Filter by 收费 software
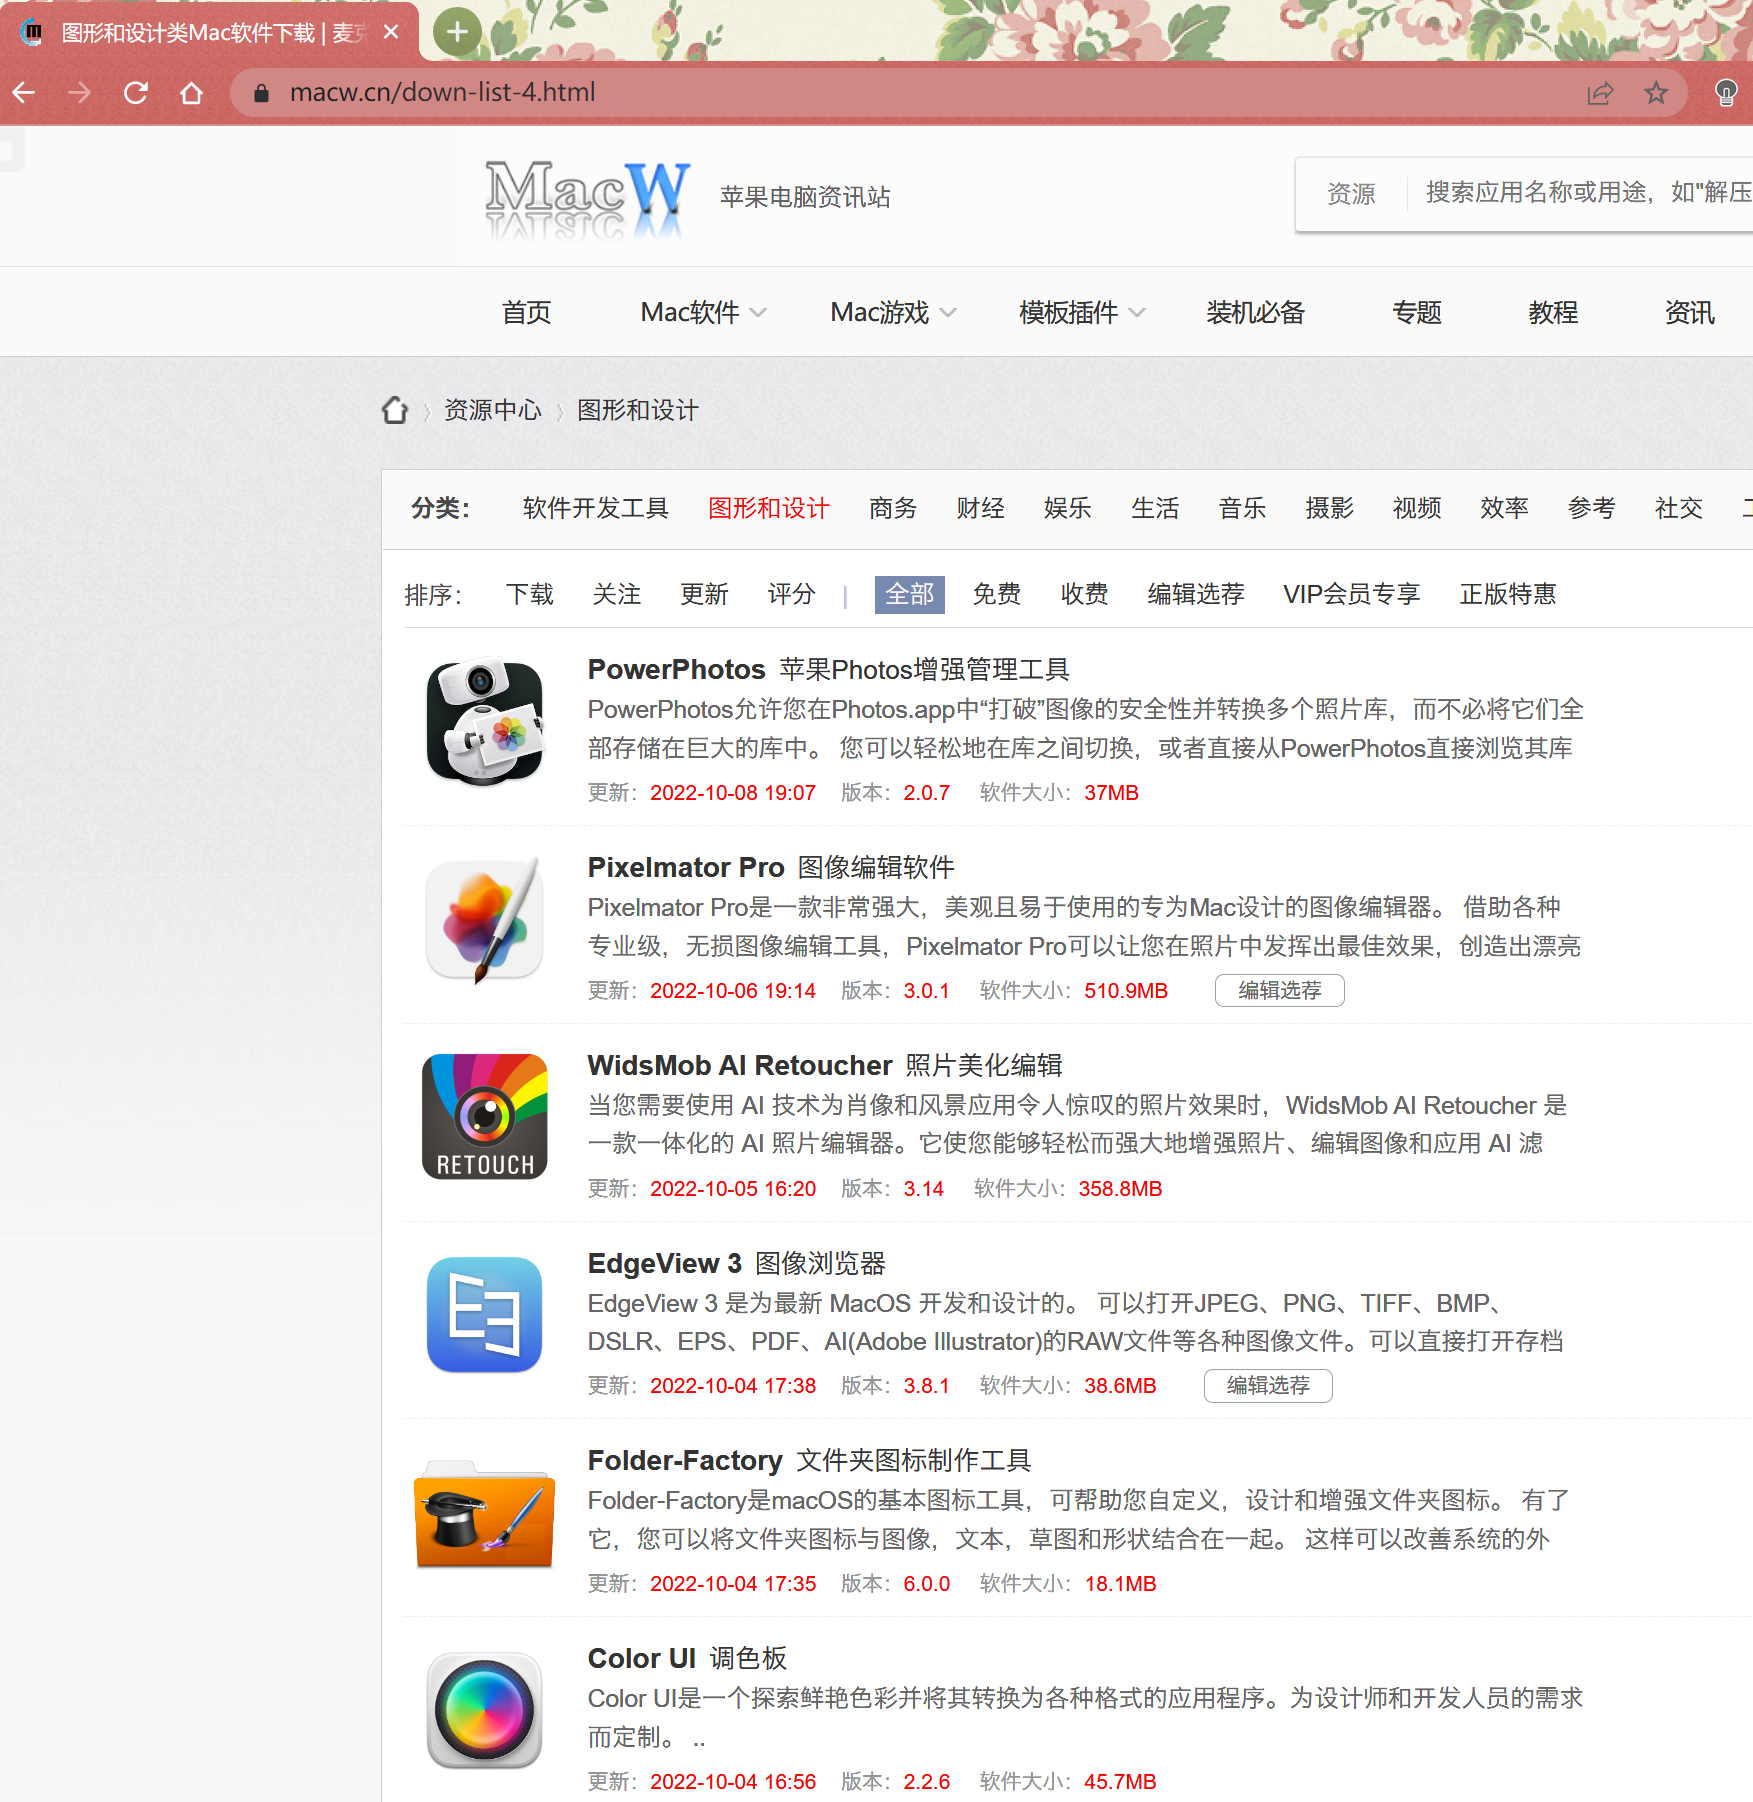 pyautogui.click(x=1085, y=595)
